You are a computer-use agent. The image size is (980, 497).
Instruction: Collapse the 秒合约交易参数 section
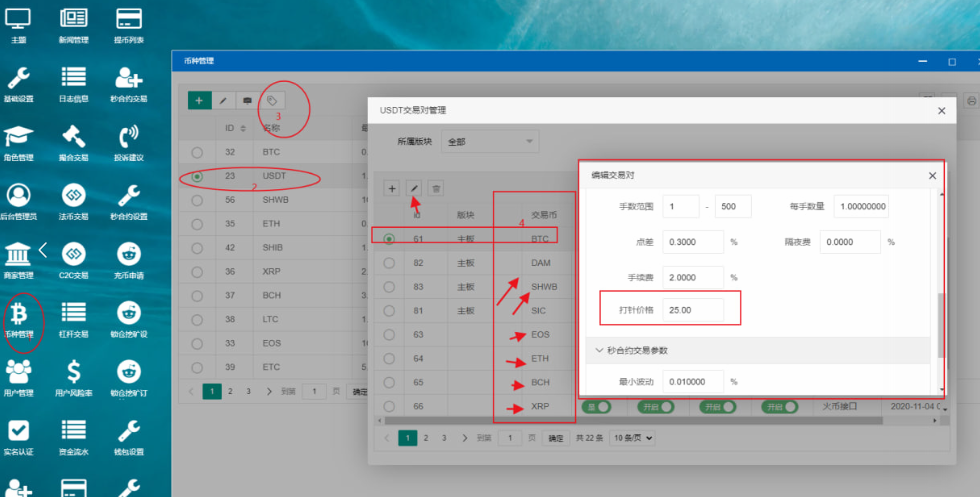[x=599, y=350]
